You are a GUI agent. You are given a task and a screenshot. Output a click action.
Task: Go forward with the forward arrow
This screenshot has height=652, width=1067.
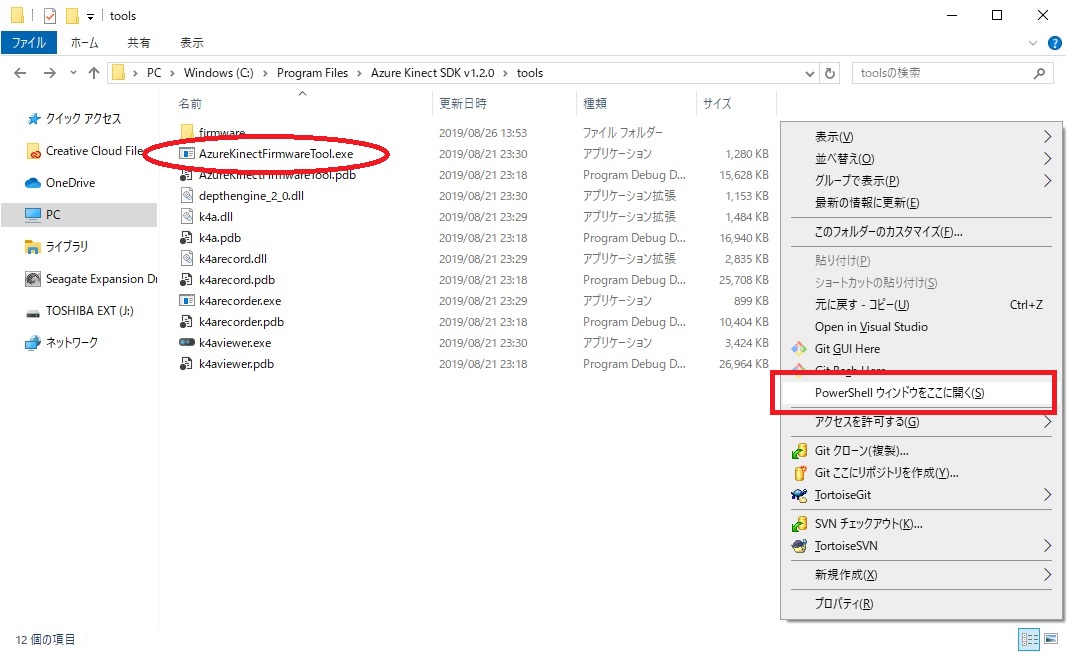point(50,73)
